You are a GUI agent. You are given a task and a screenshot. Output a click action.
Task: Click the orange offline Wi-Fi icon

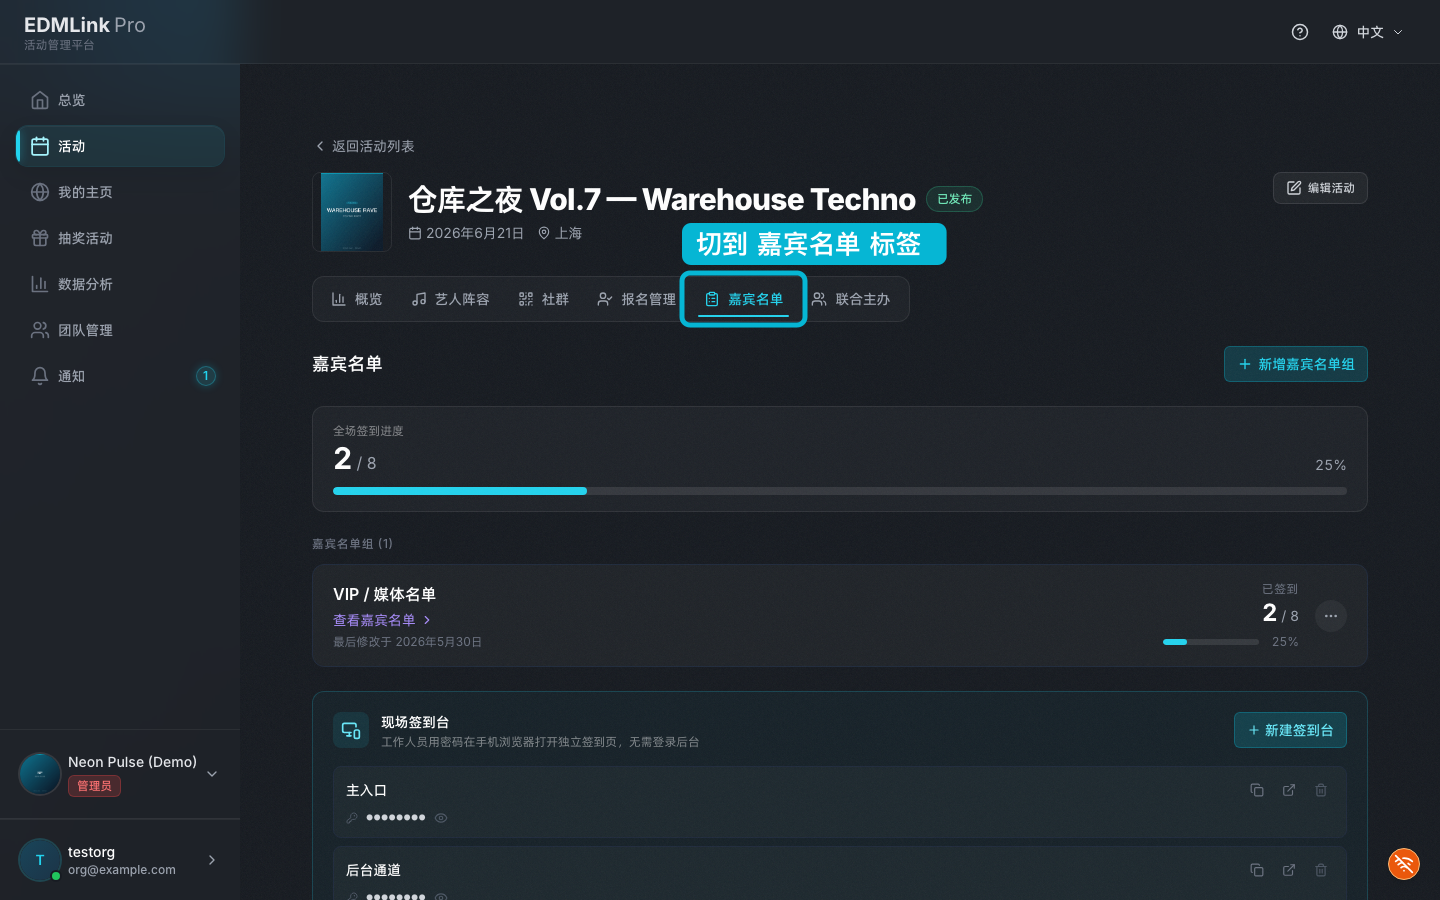pos(1404,864)
